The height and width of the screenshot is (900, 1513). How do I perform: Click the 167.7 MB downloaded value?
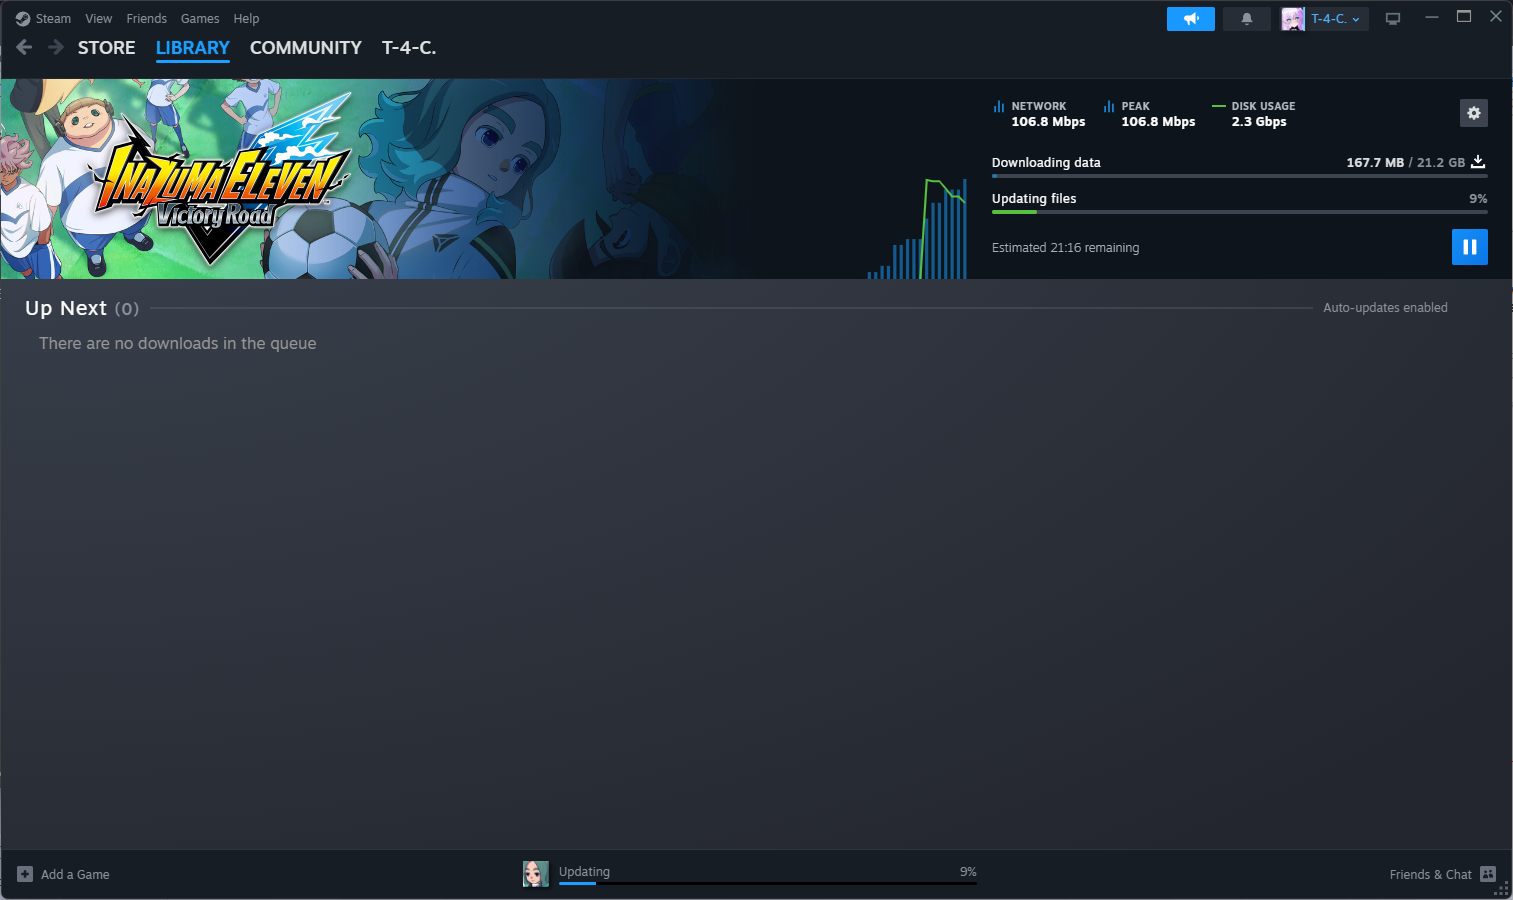(x=1375, y=162)
